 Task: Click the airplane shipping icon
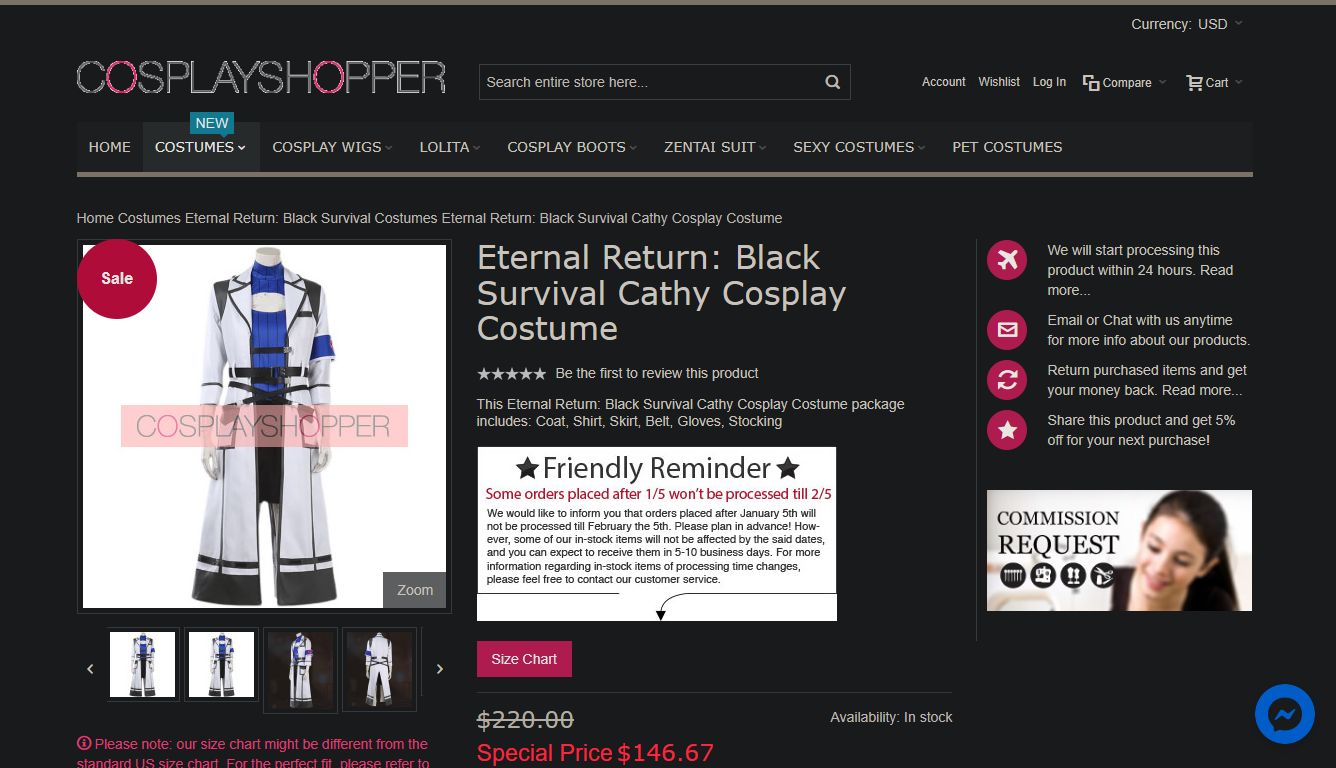click(x=1007, y=260)
